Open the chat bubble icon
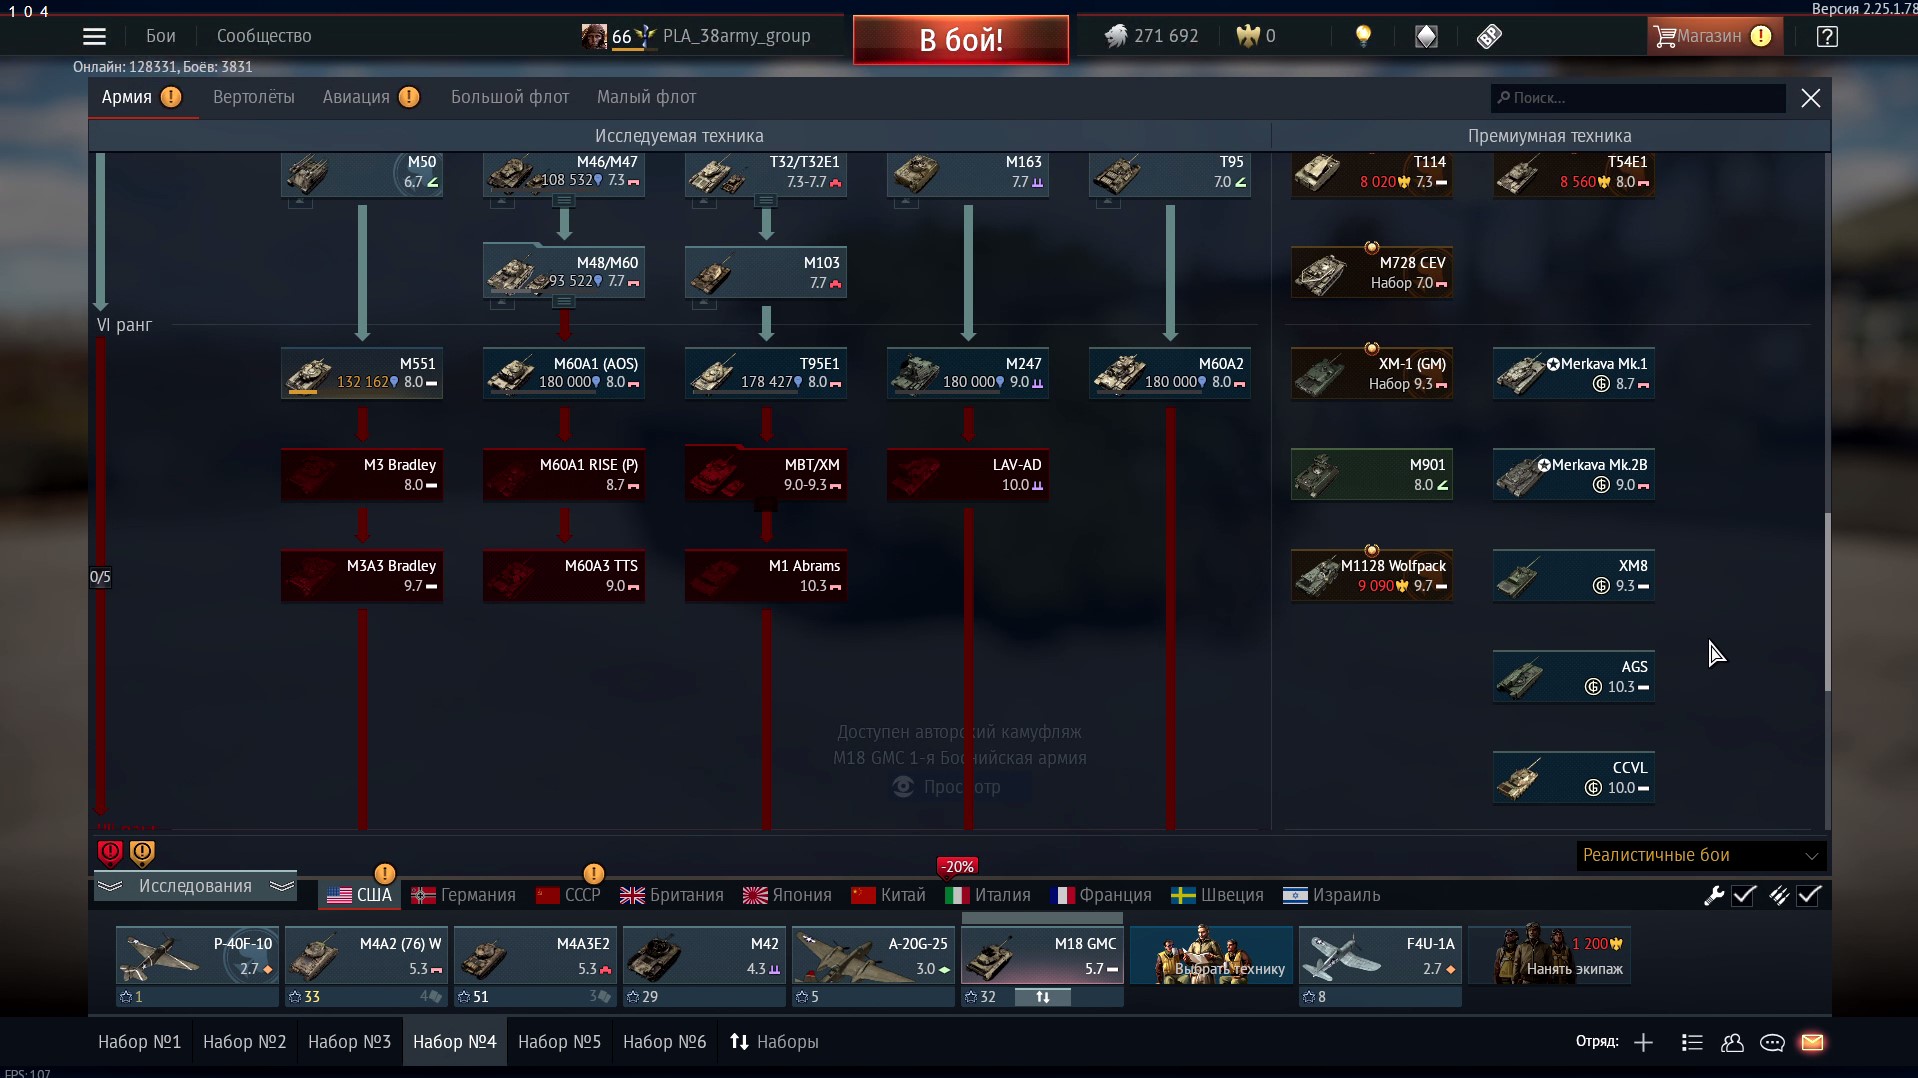 click(1772, 1043)
